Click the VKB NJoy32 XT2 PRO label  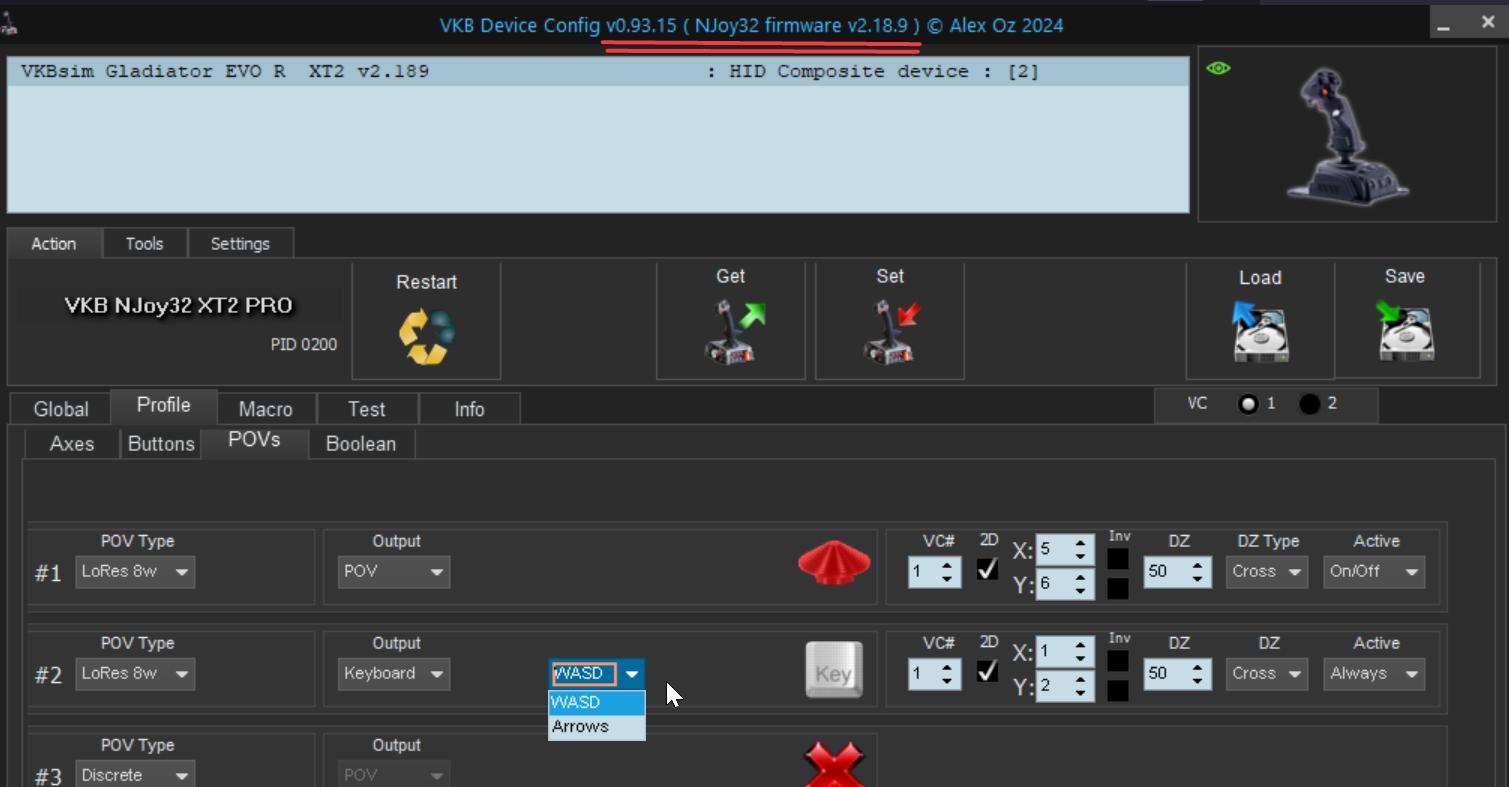(179, 306)
